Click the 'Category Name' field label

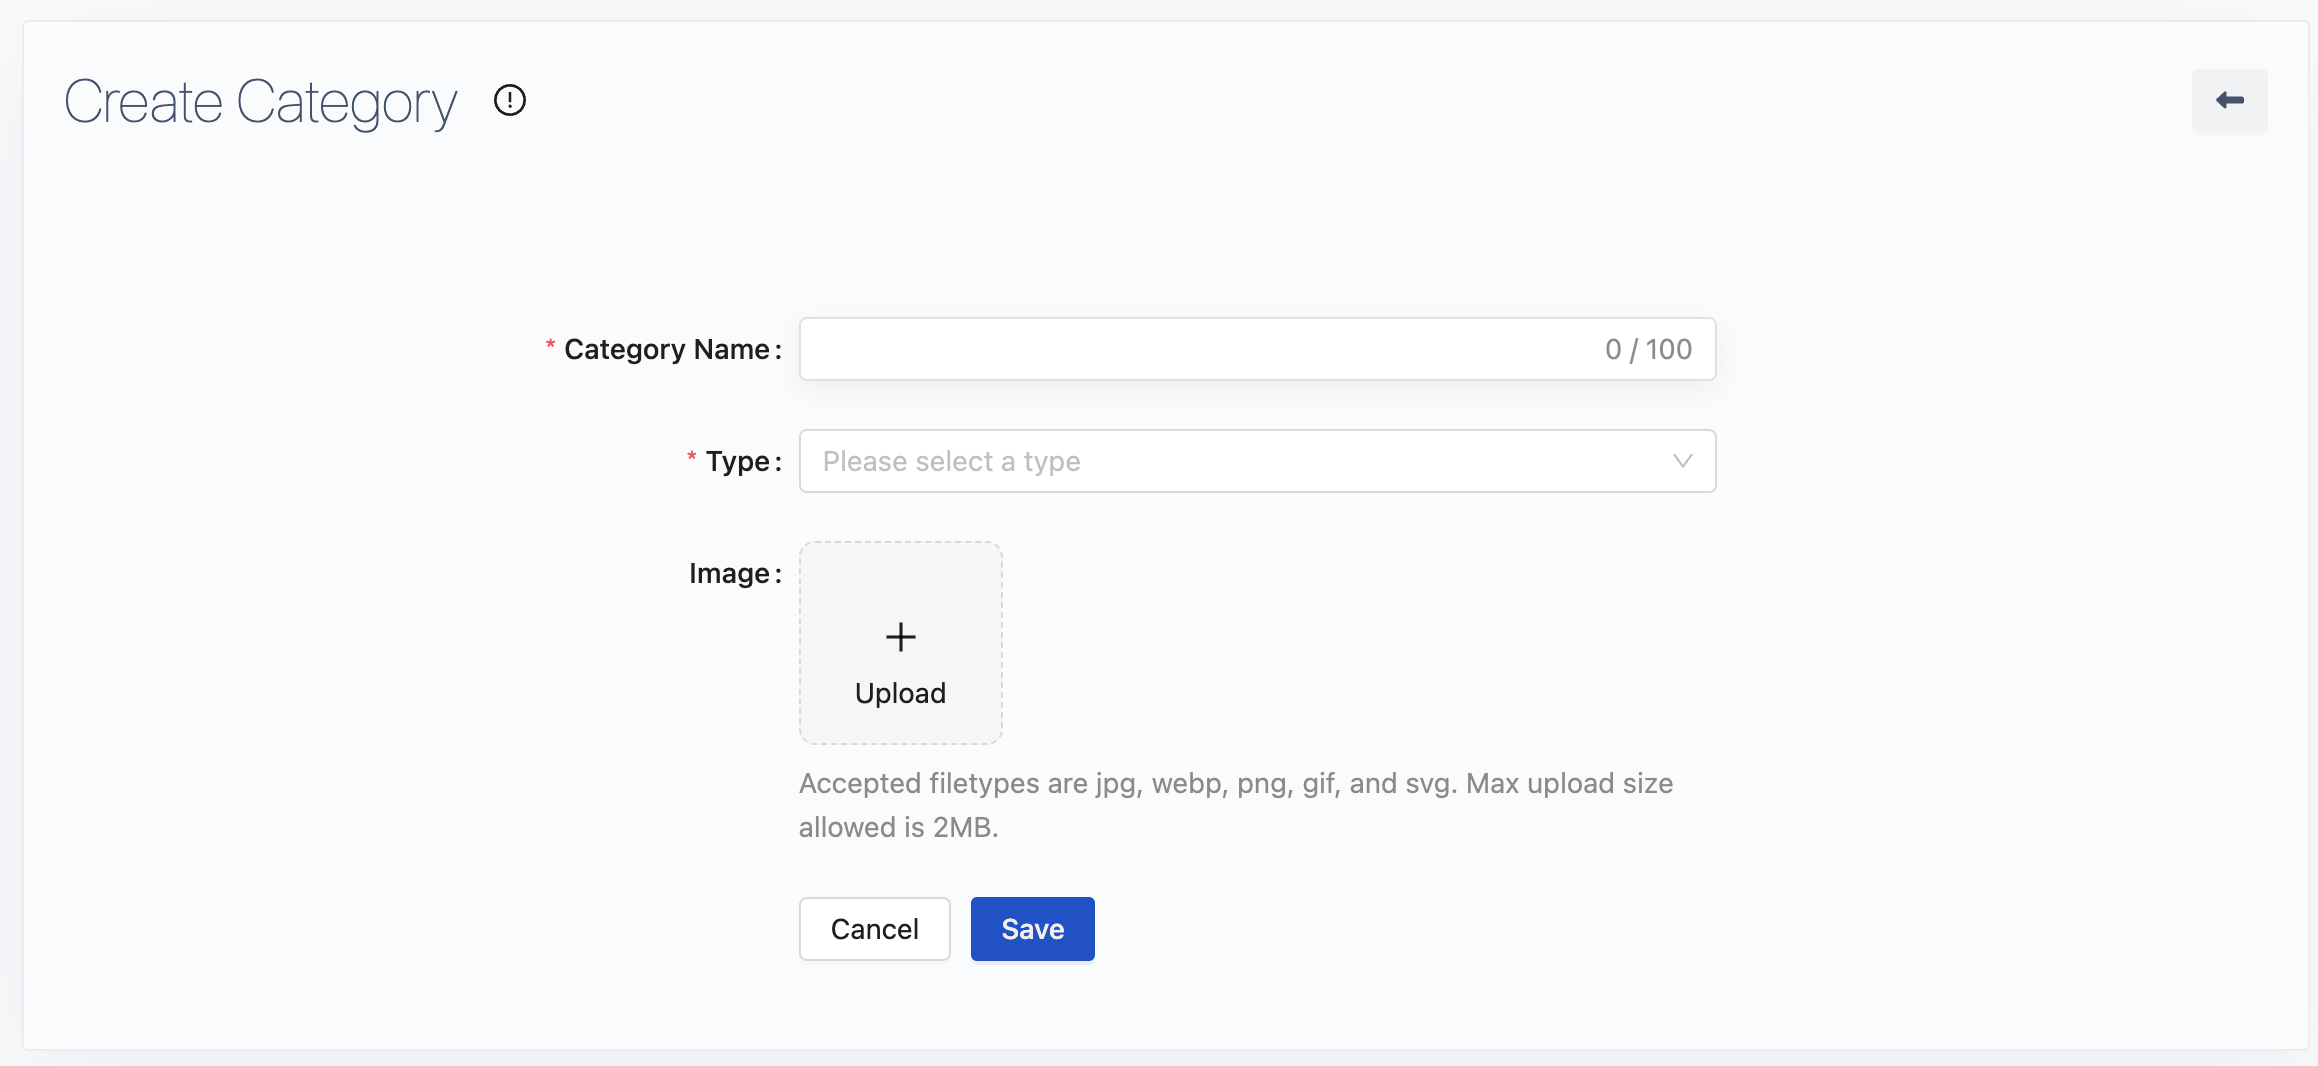click(666, 349)
